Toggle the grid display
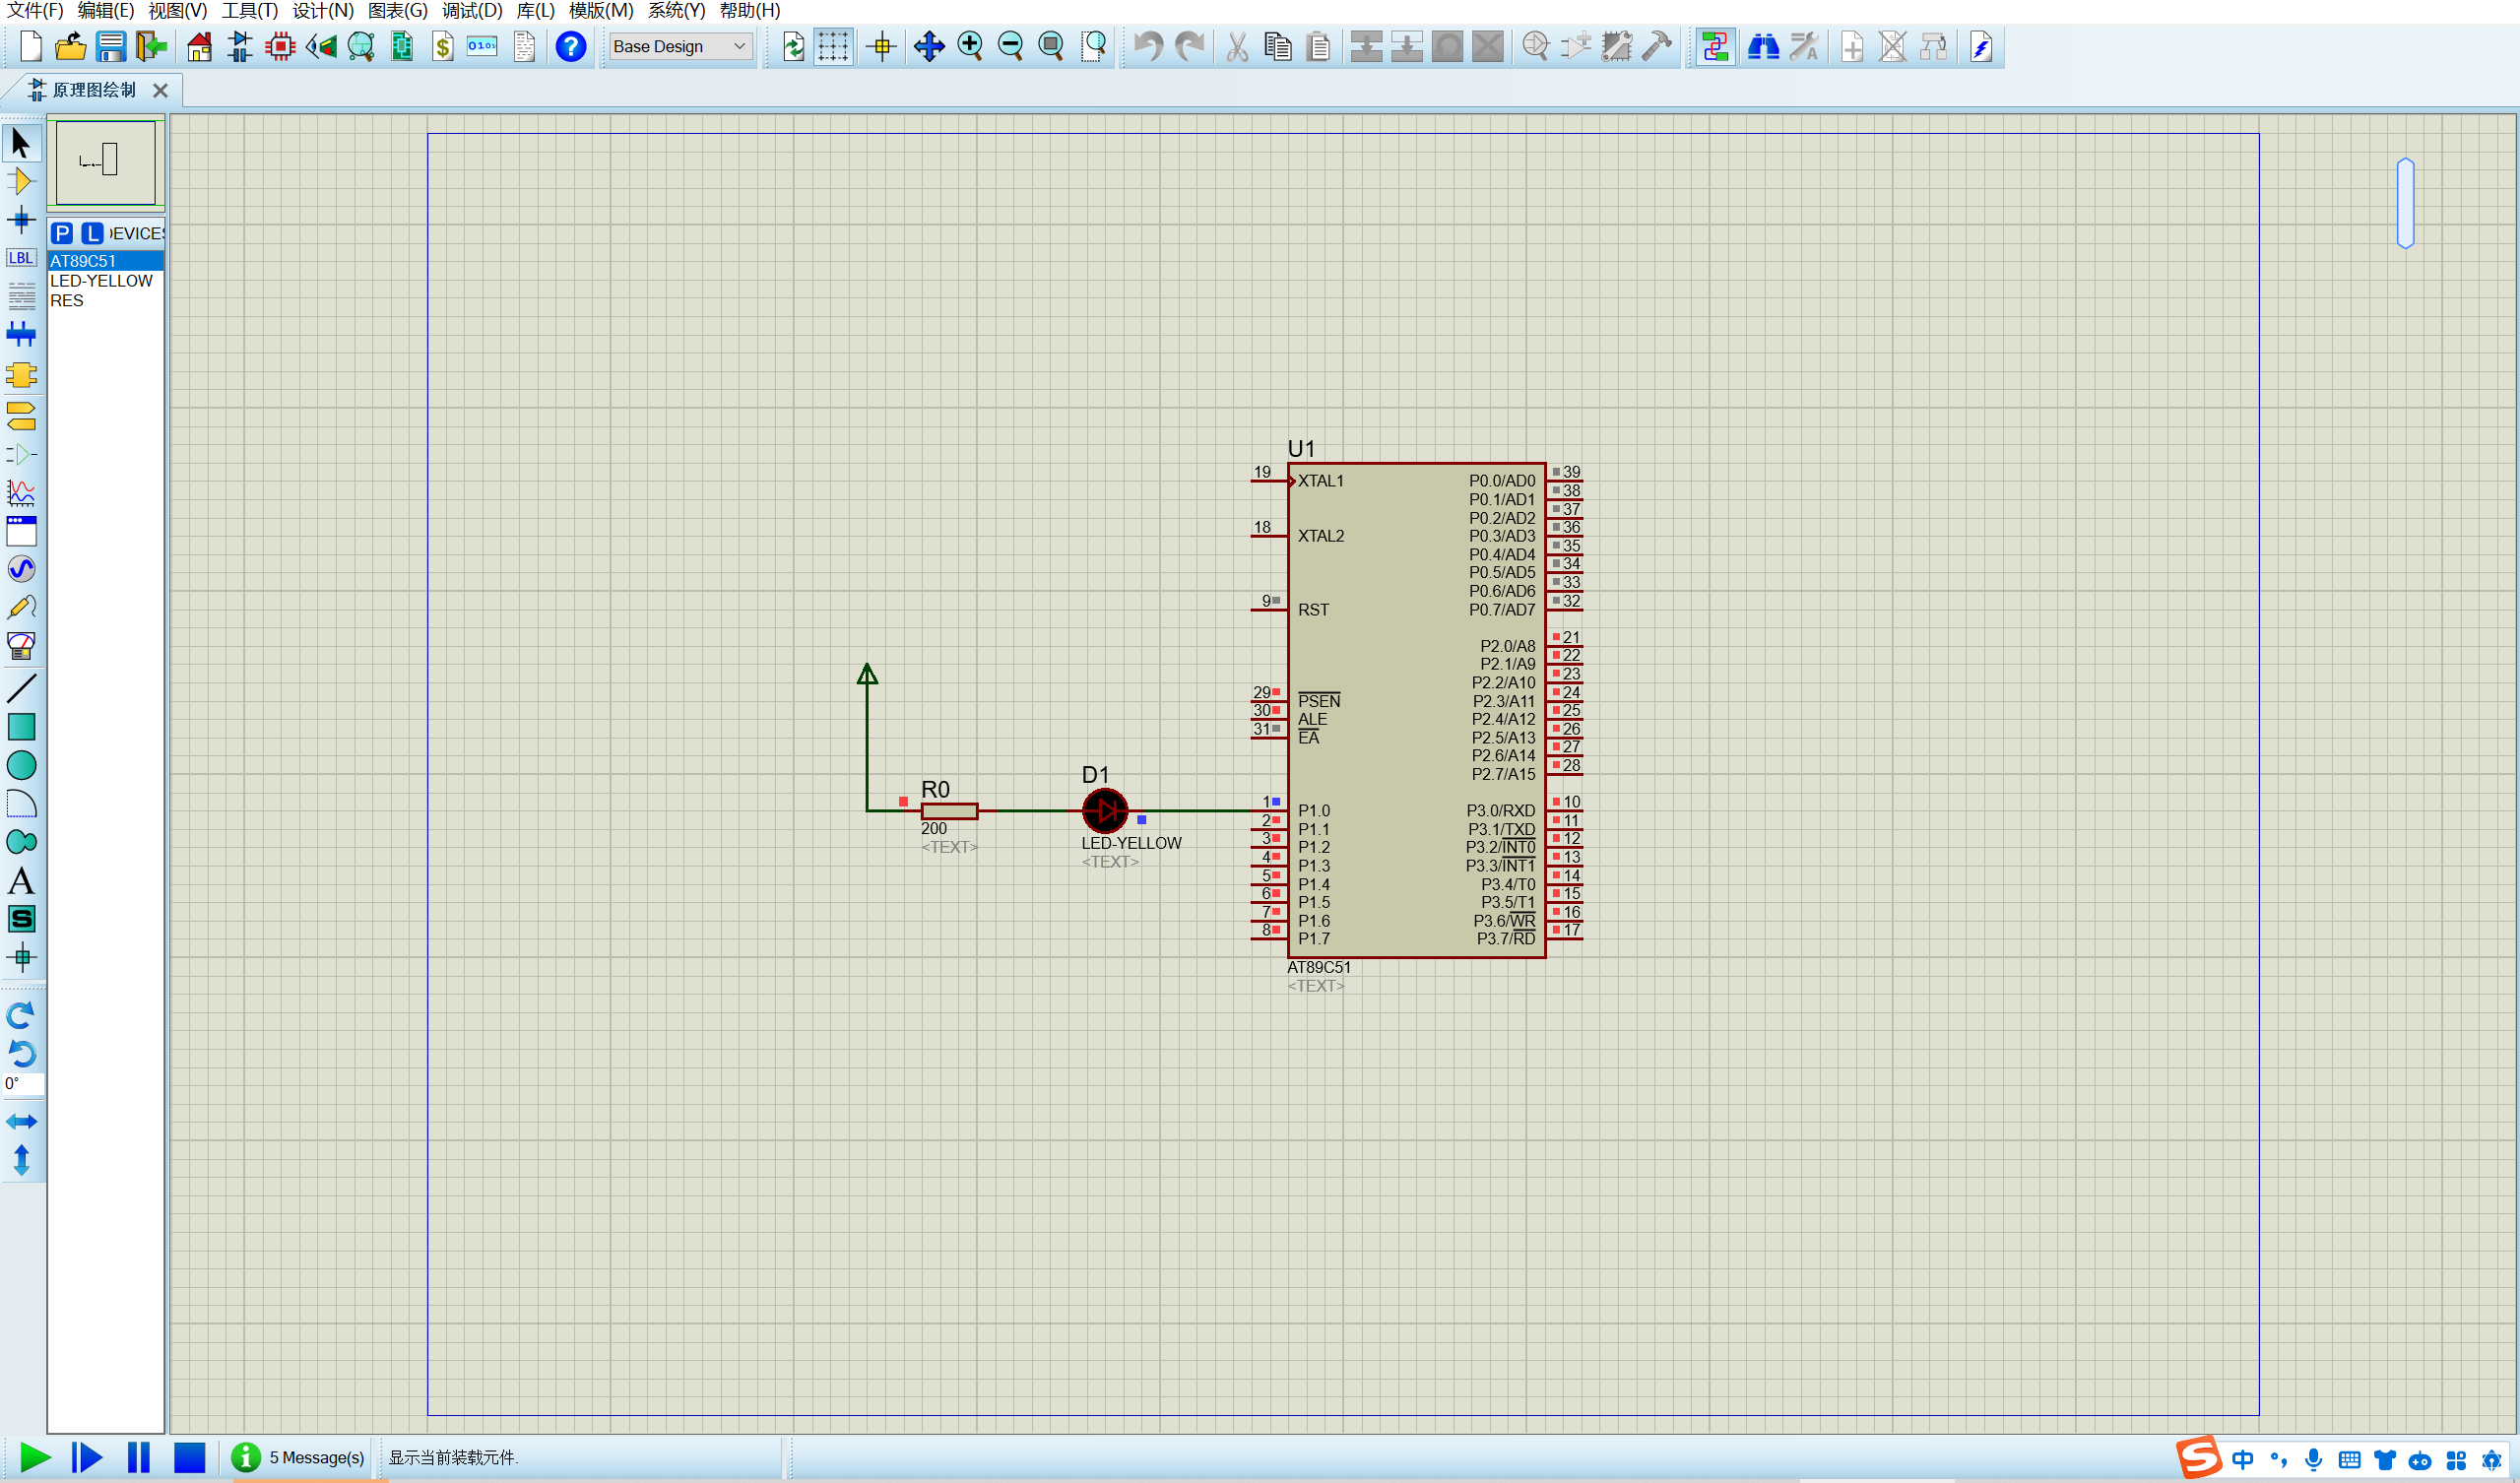 pyautogui.click(x=833, y=46)
